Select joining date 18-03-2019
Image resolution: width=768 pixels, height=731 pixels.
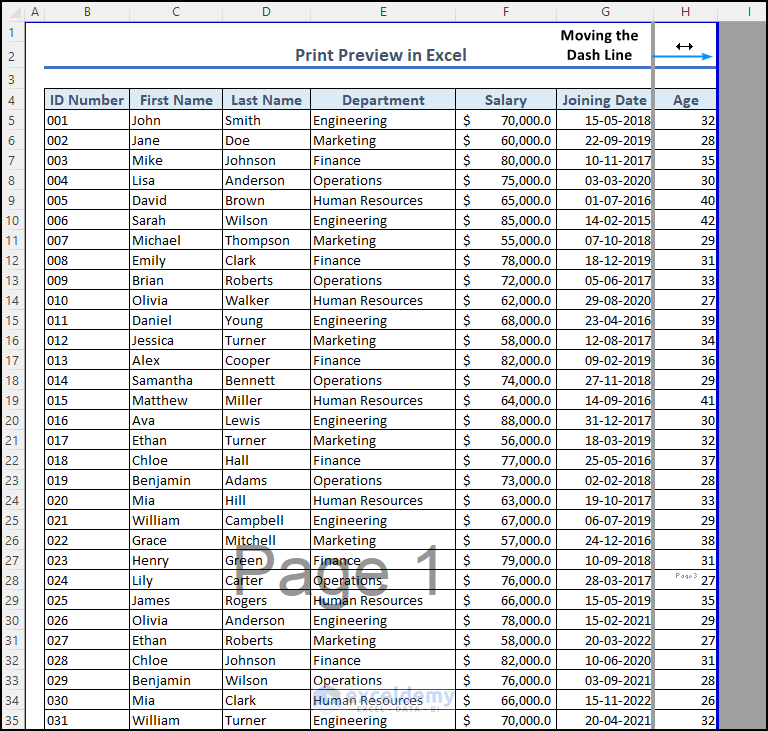point(604,440)
